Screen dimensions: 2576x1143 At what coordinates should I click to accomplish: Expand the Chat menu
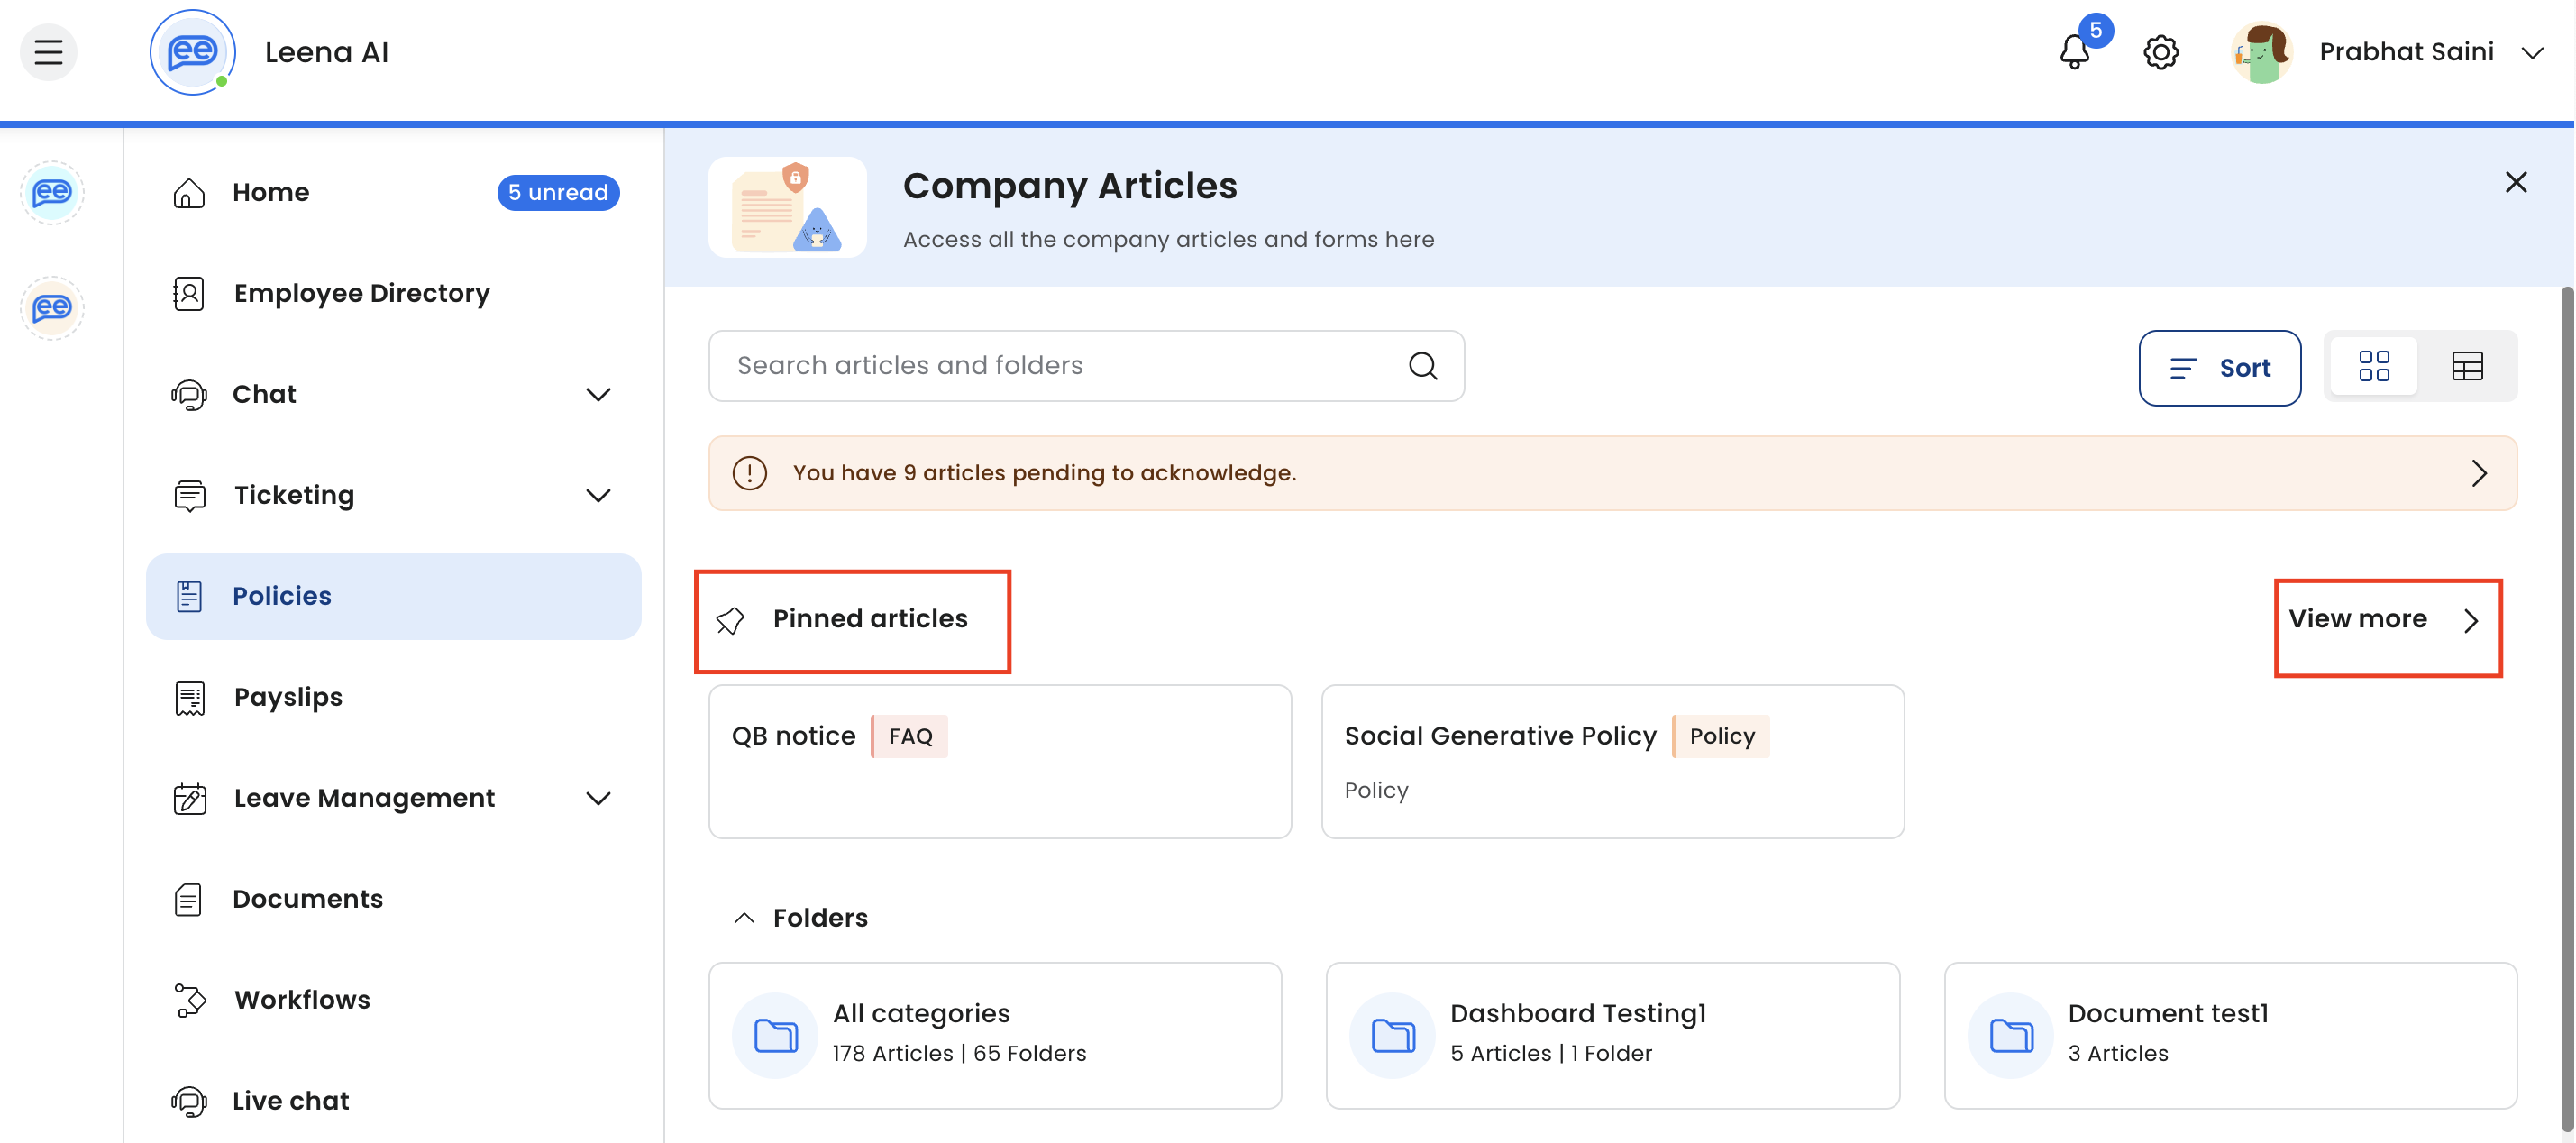click(598, 395)
